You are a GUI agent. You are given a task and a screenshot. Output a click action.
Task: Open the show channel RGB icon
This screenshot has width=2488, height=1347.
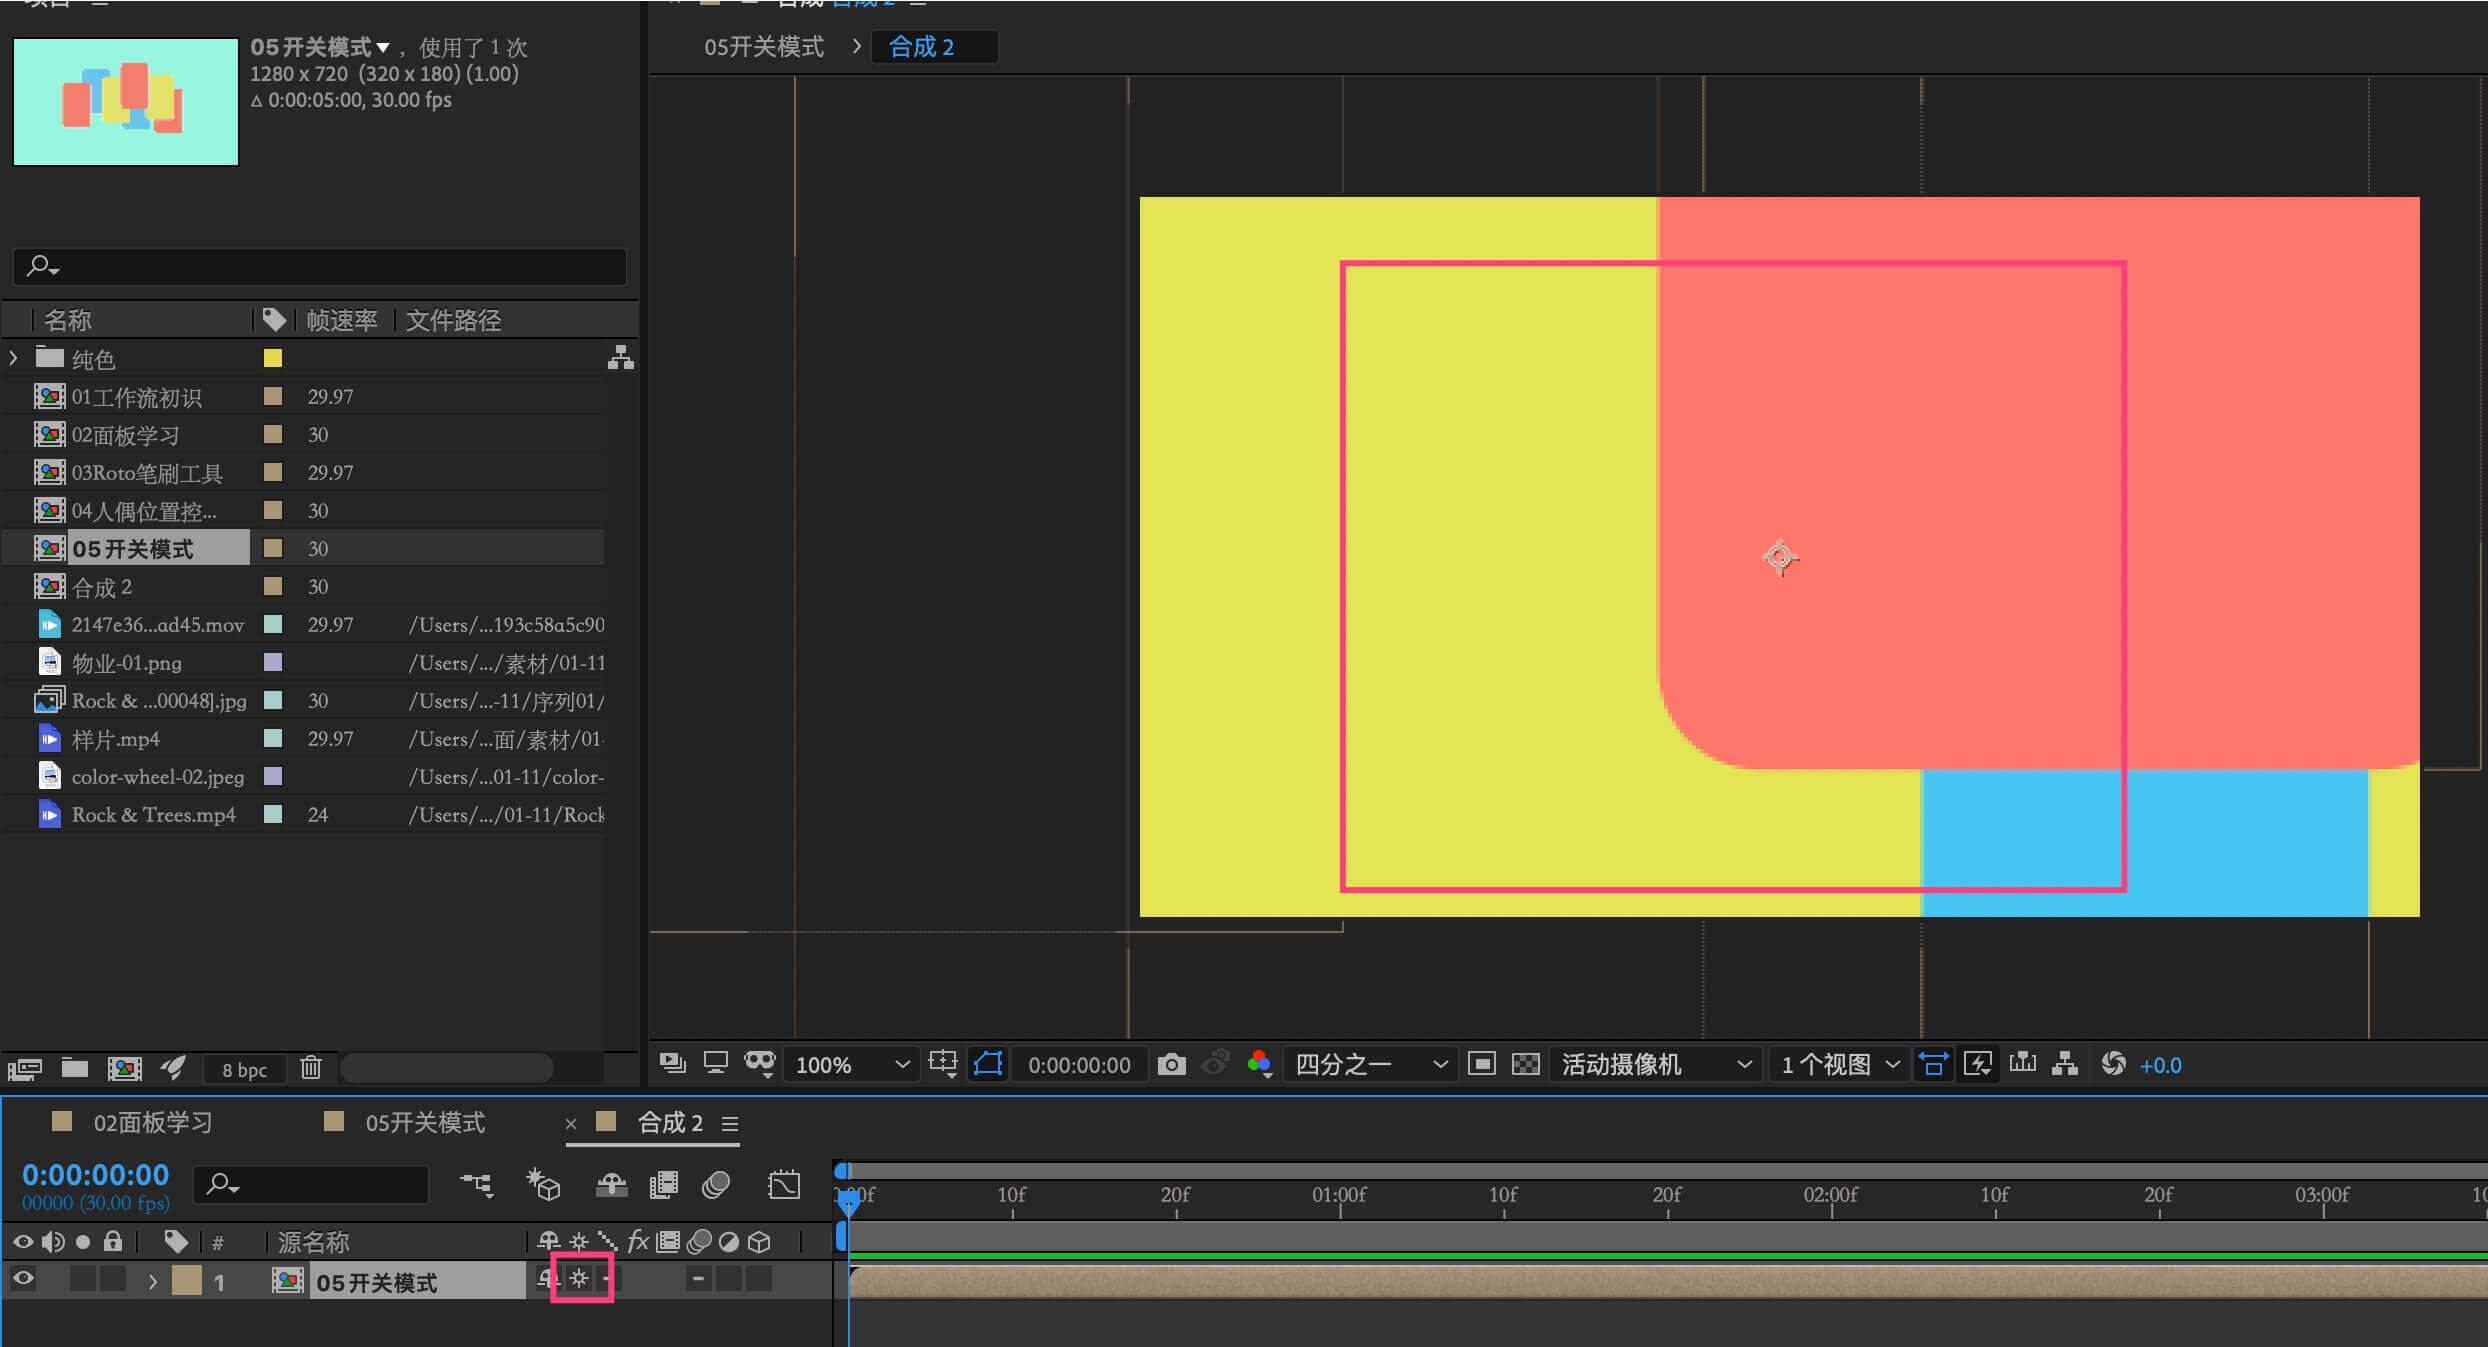pyautogui.click(x=1259, y=1064)
